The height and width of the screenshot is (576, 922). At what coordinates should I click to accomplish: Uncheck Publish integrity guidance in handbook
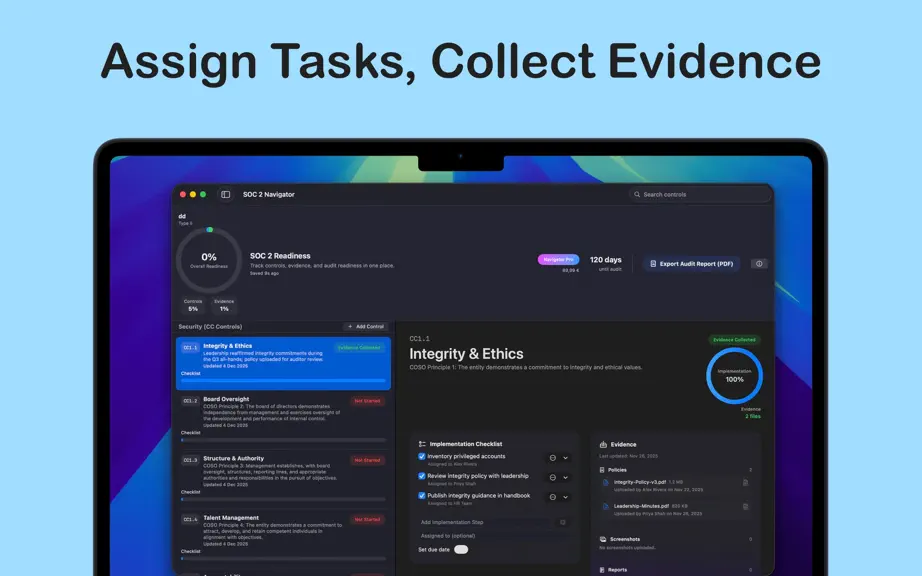coord(422,495)
